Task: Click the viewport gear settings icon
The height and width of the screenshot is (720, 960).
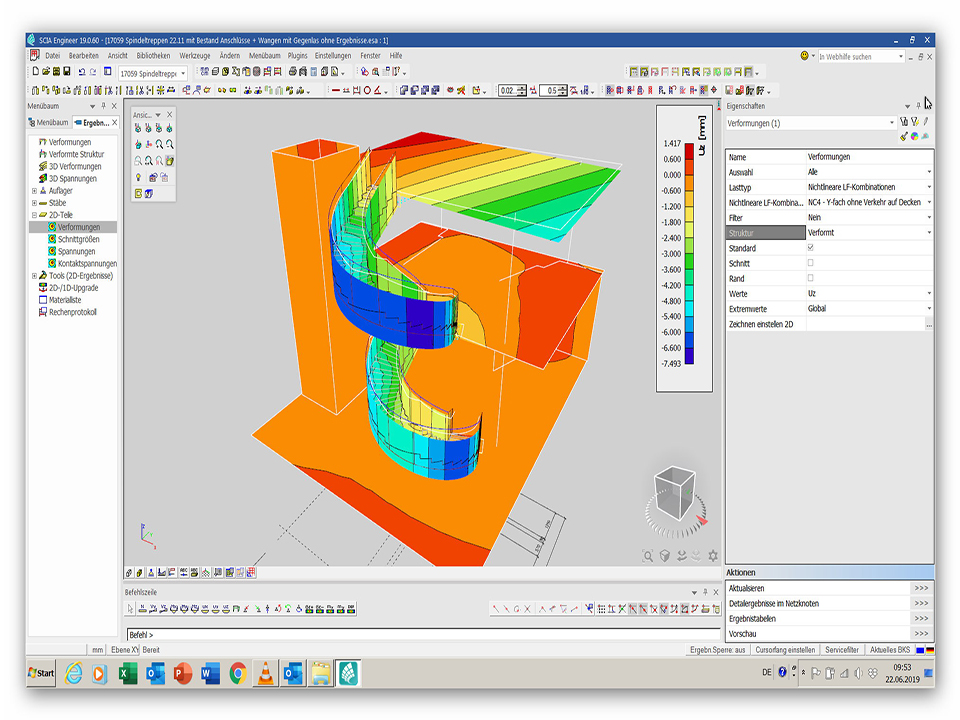Action: coord(713,556)
